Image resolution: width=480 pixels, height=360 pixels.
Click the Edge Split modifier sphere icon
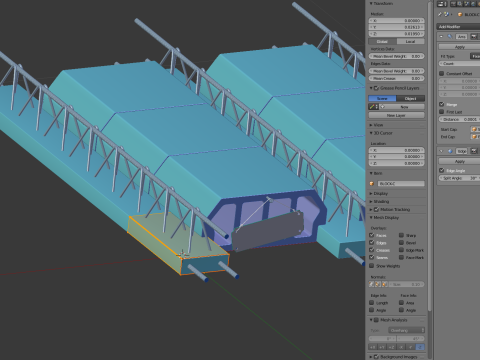450,151
